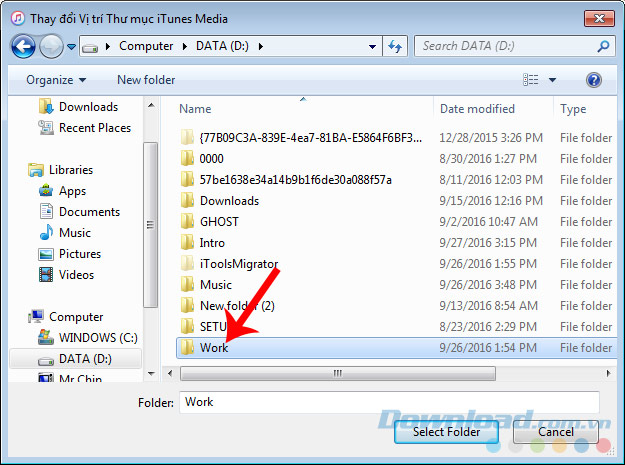Click DATA (D:) in the address breadcrumb
Image resolution: width=625 pixels, height=465 pixels.
(222, 46)
